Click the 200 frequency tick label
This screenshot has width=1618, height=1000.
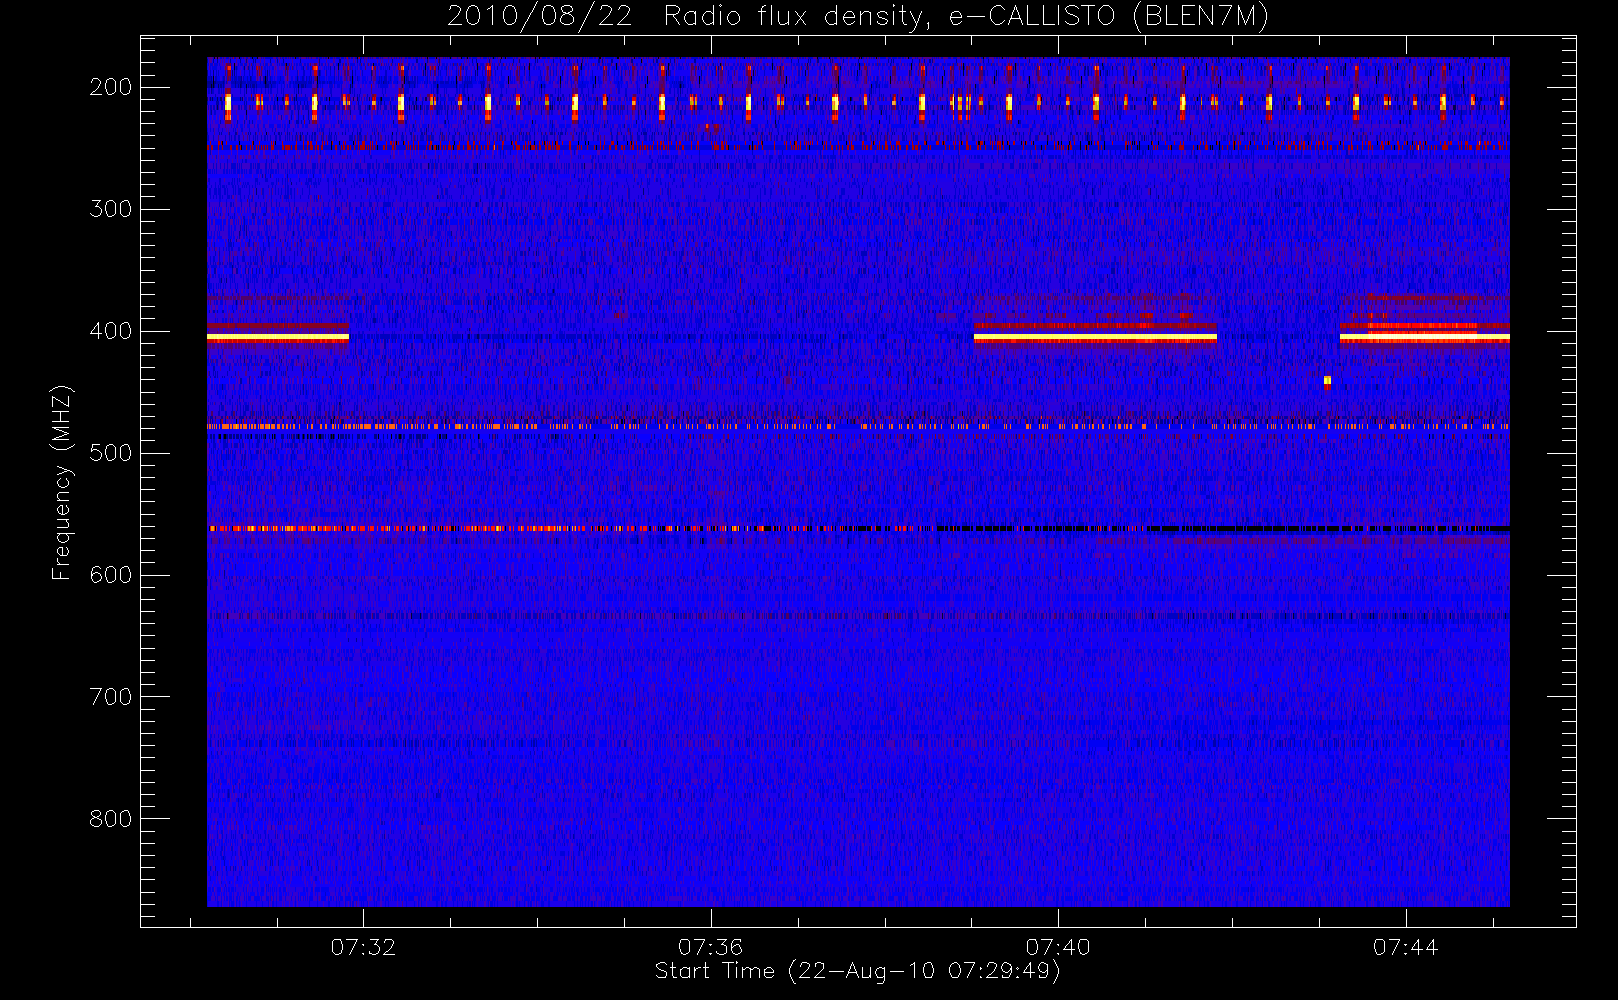(x=111, y=87)
